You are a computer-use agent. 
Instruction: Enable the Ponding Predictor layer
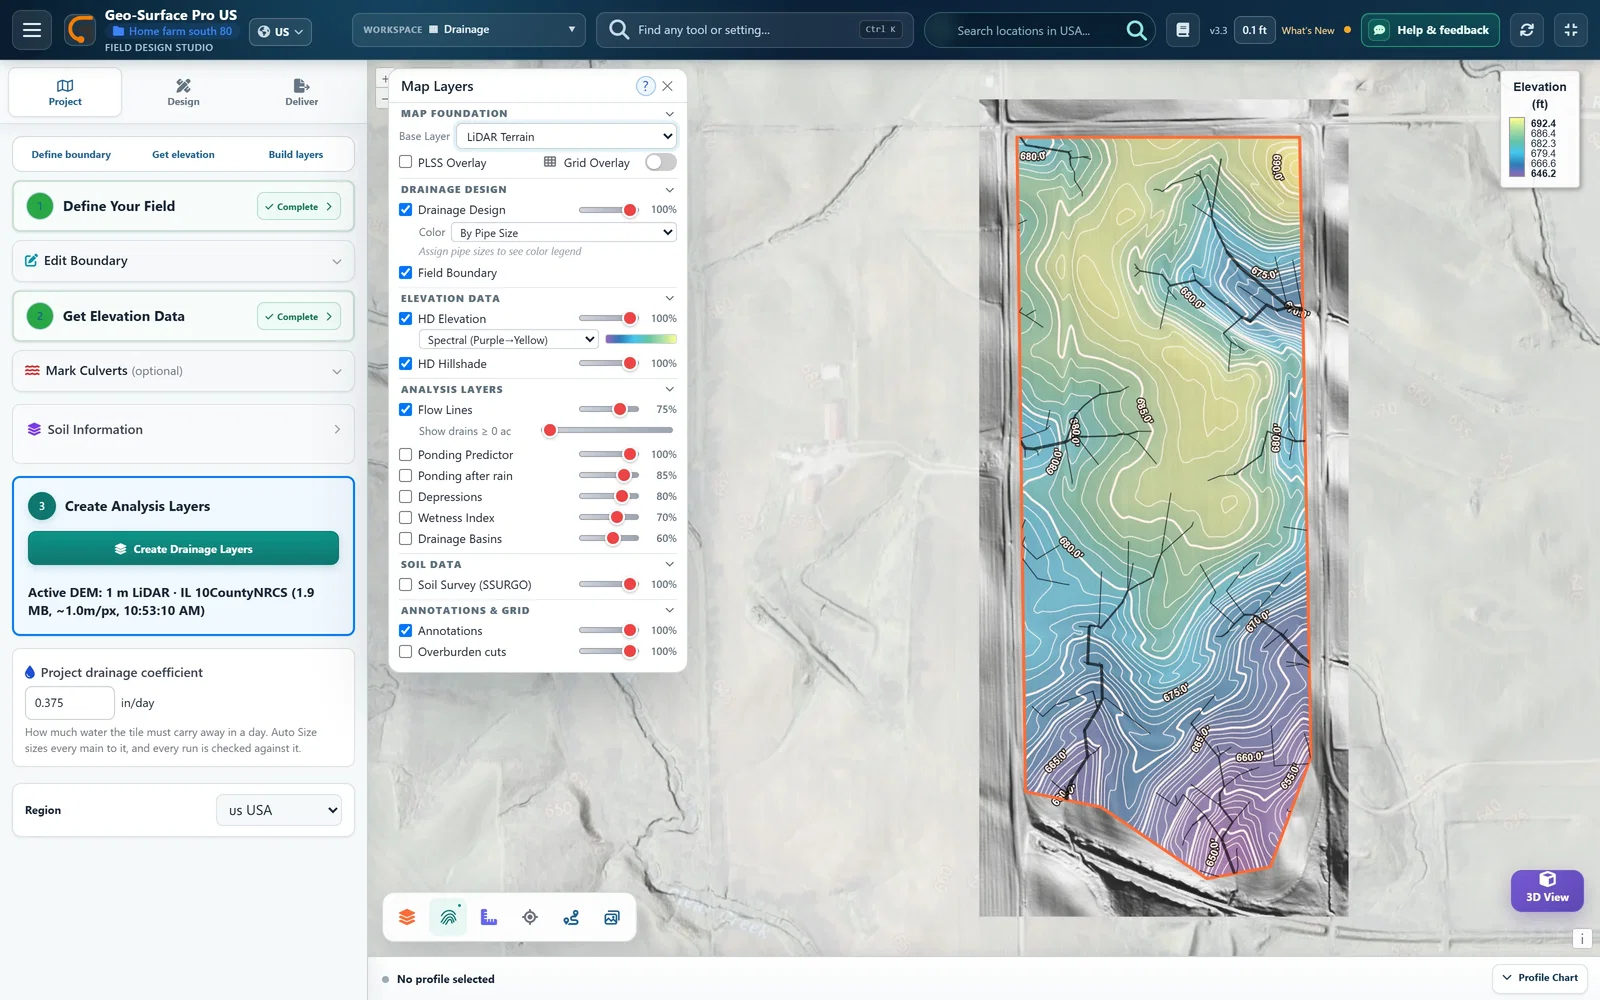(406, 455)
